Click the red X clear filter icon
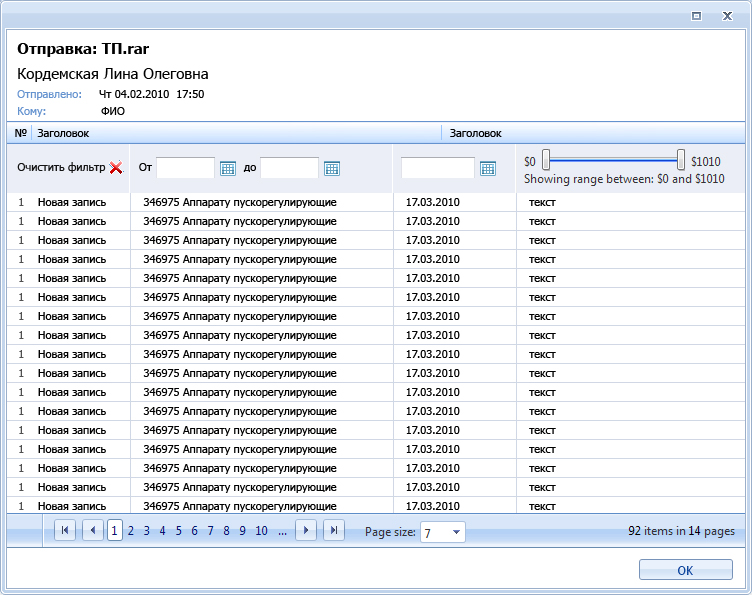Viewport: 752px width, 595px height. (x=116, y=168)
